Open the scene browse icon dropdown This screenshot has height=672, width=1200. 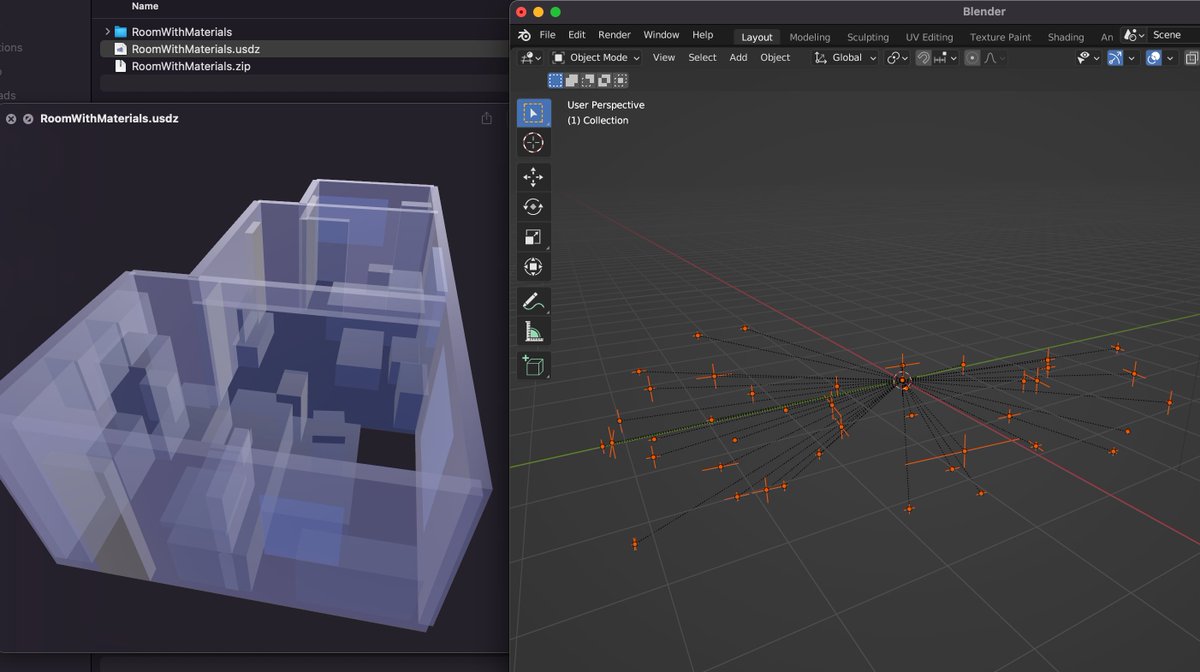(1134, 35)
